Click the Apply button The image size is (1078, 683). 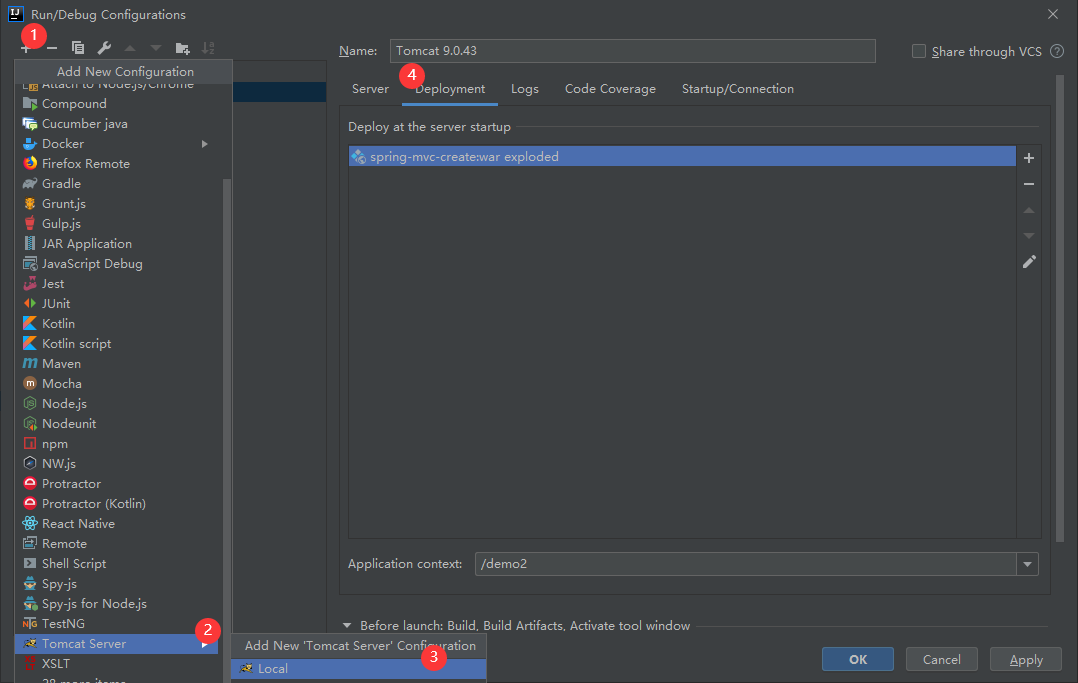[1026, 659]
